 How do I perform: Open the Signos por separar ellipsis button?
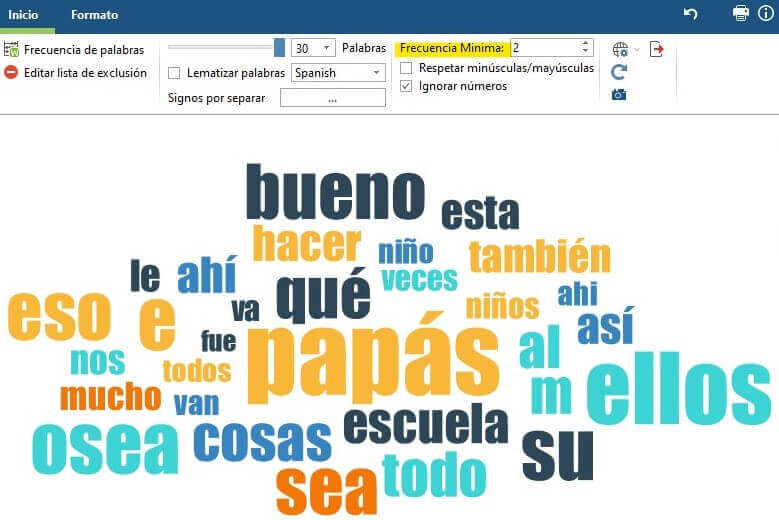tap(332, 98)
